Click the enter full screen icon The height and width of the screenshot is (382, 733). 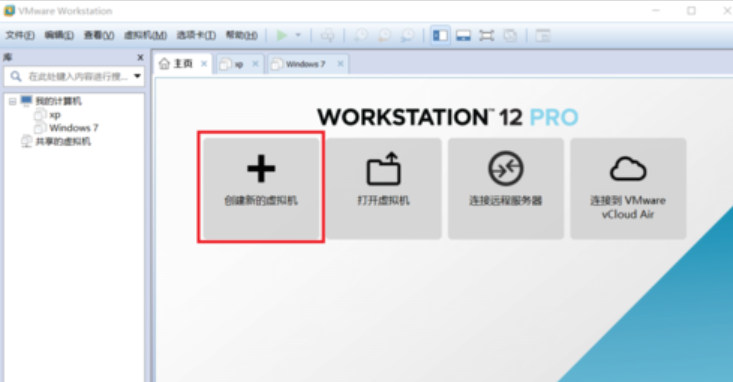pos(487,36)
